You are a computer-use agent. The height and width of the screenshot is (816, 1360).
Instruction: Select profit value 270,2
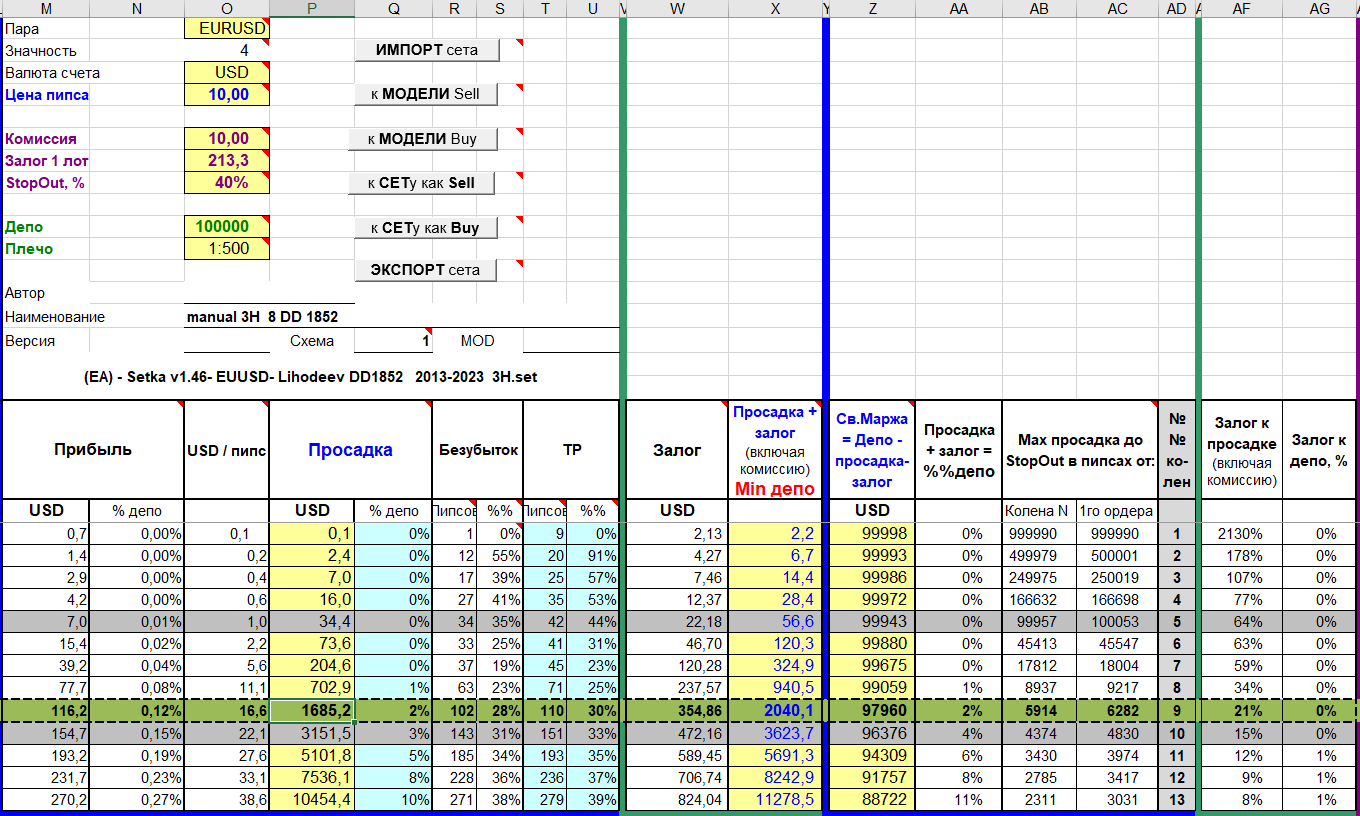[x=46, y=799]
